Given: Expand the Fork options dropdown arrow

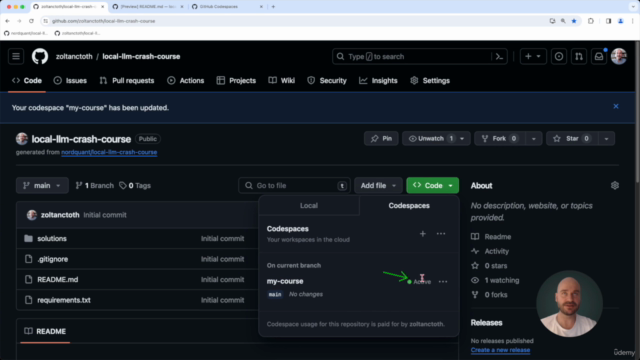Looking at the screenshot, I should [x=534, y=139].
